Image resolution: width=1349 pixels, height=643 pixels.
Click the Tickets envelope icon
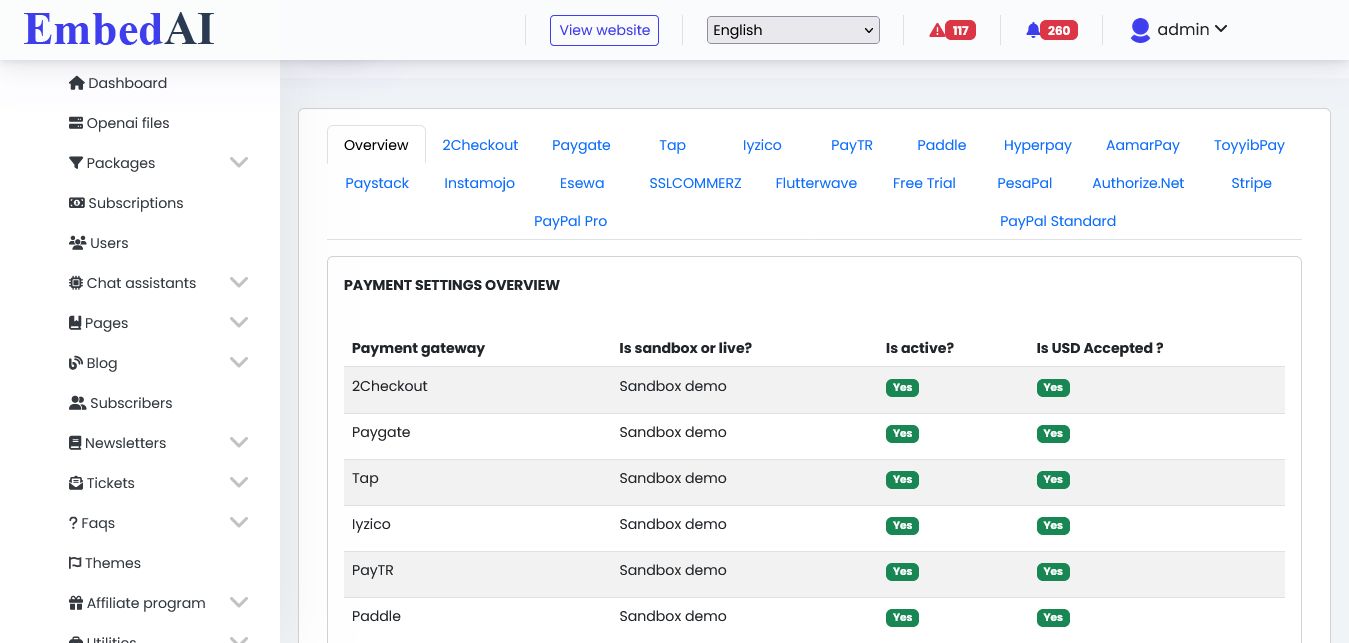coord(75,483)
